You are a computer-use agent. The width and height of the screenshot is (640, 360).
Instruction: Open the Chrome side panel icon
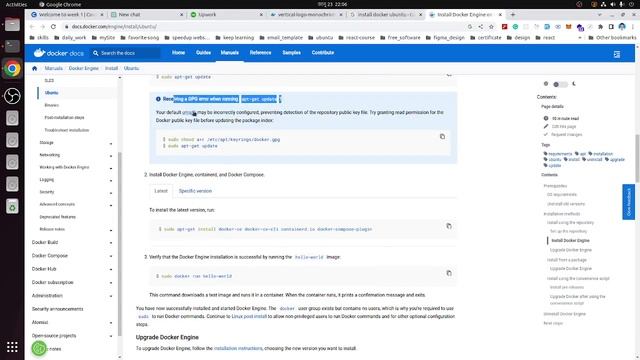tap(611, 27)
